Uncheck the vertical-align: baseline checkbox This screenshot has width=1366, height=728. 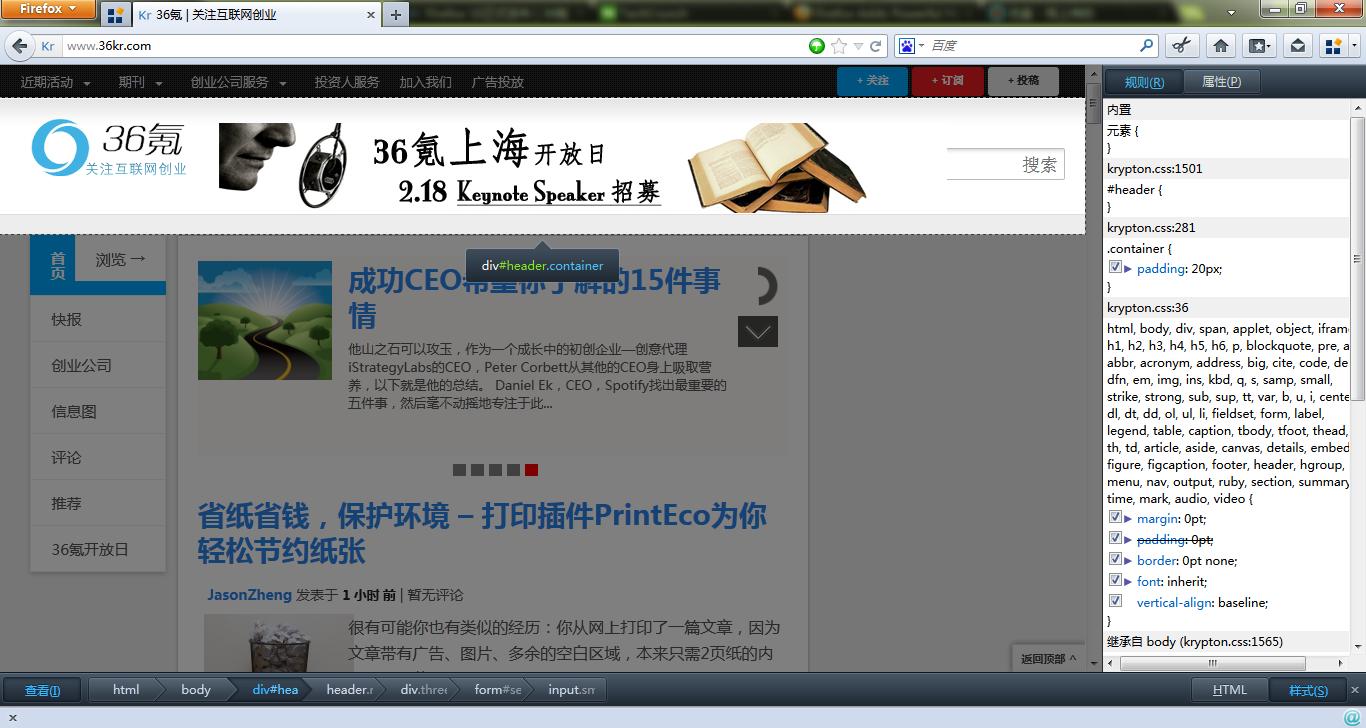[1115, 601]
